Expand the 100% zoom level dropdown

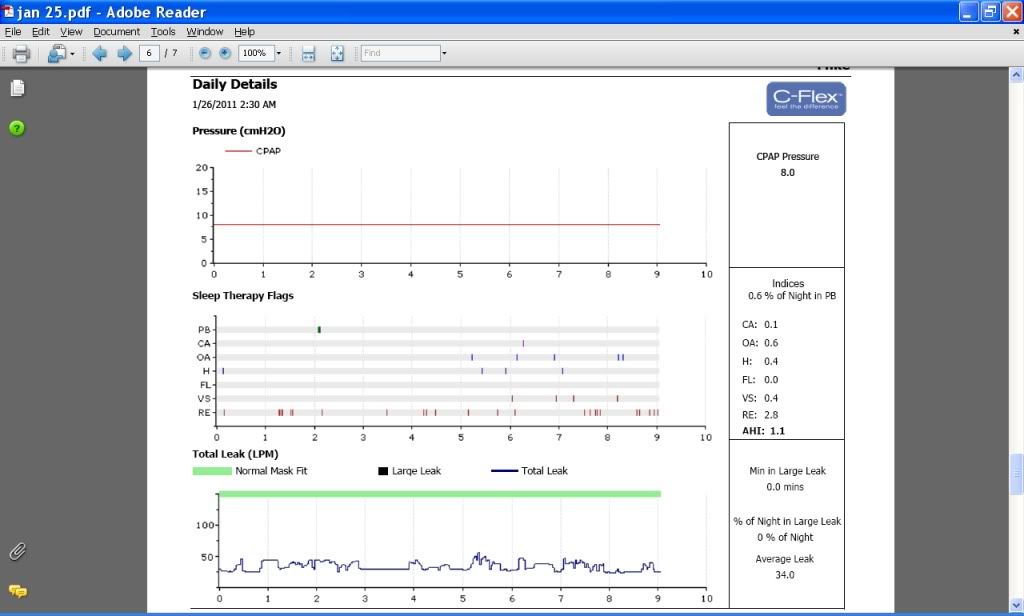279,53
